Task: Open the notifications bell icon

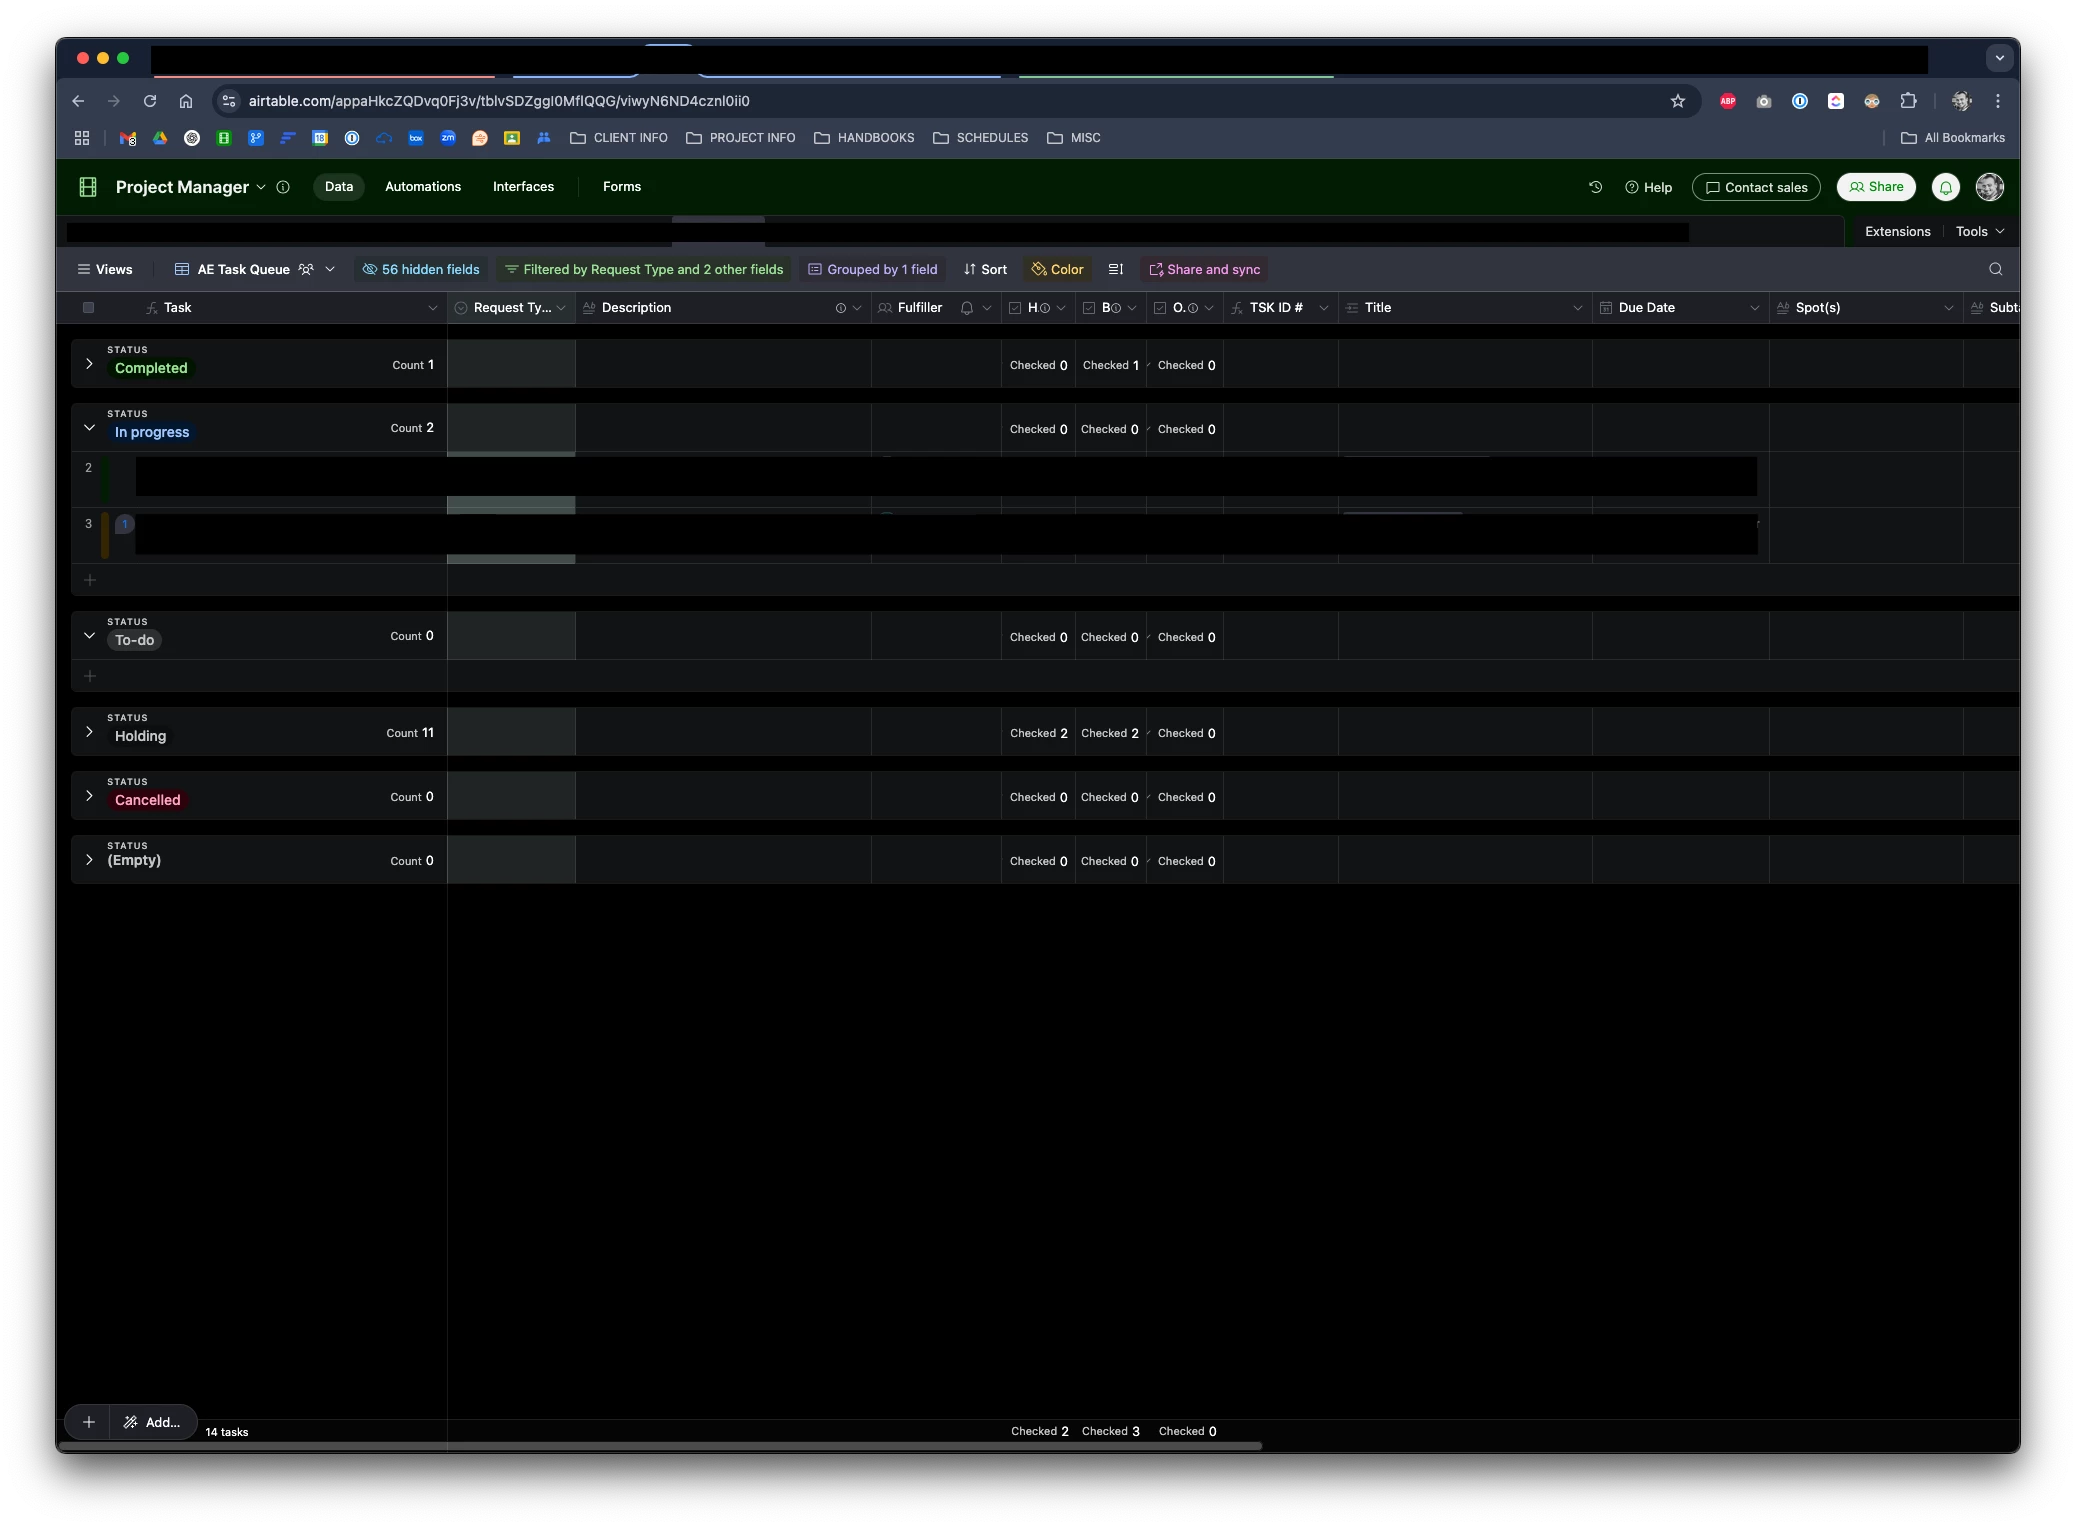Action: point(1945,187)
